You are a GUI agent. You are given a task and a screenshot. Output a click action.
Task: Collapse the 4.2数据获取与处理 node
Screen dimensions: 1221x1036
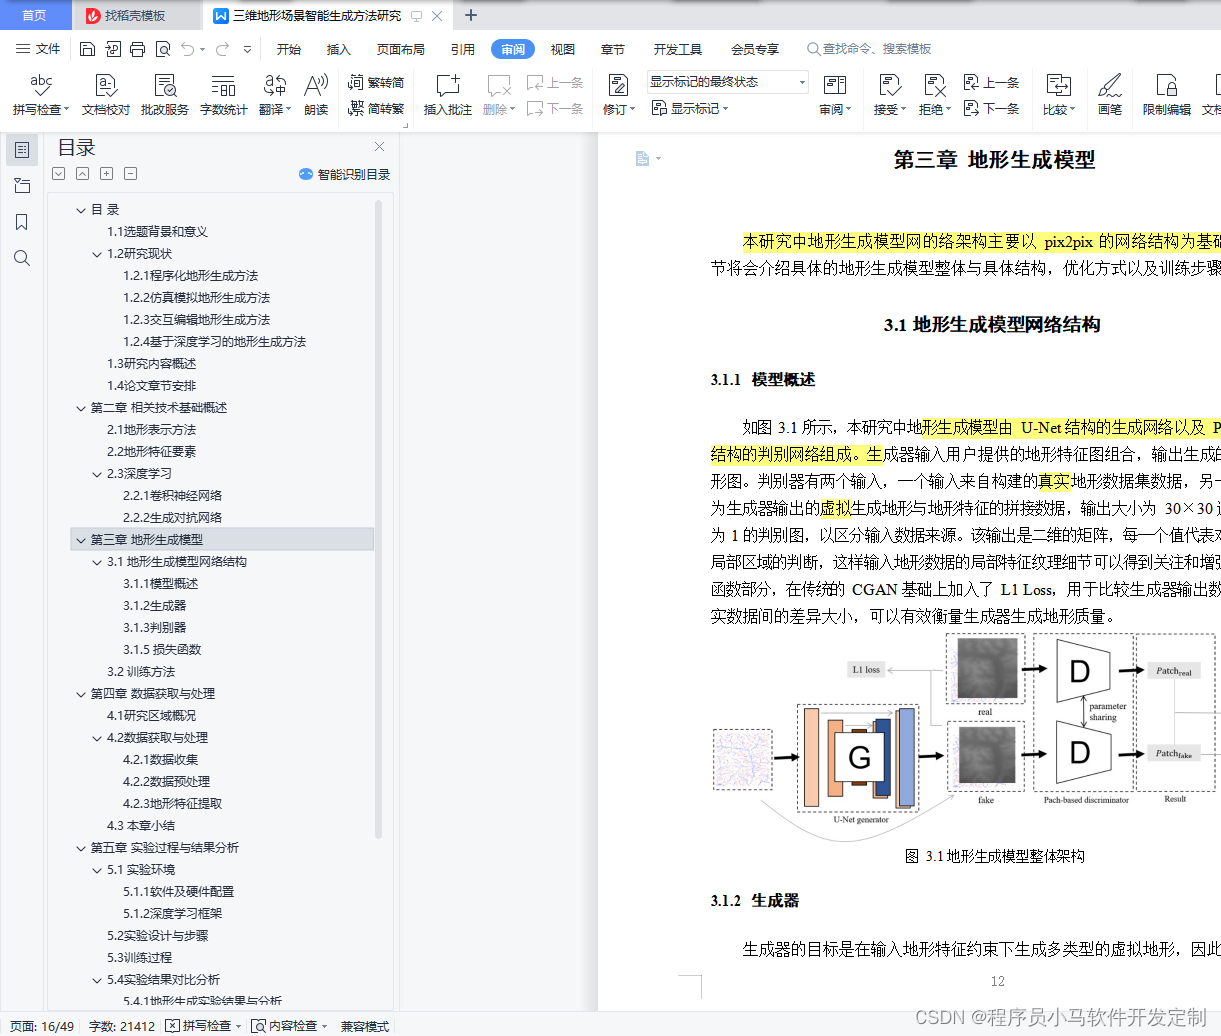point(97,738)
